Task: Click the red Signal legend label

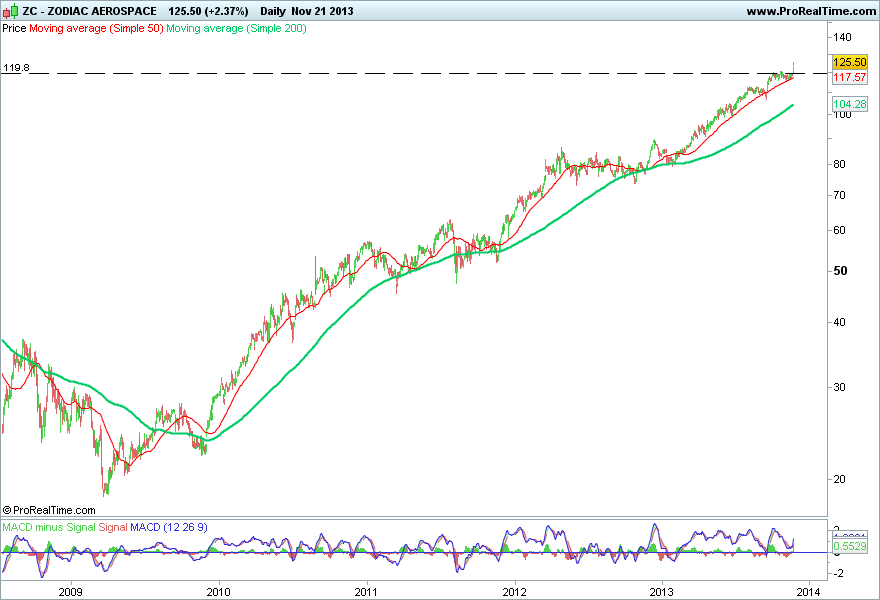Action: pos(113,527)
